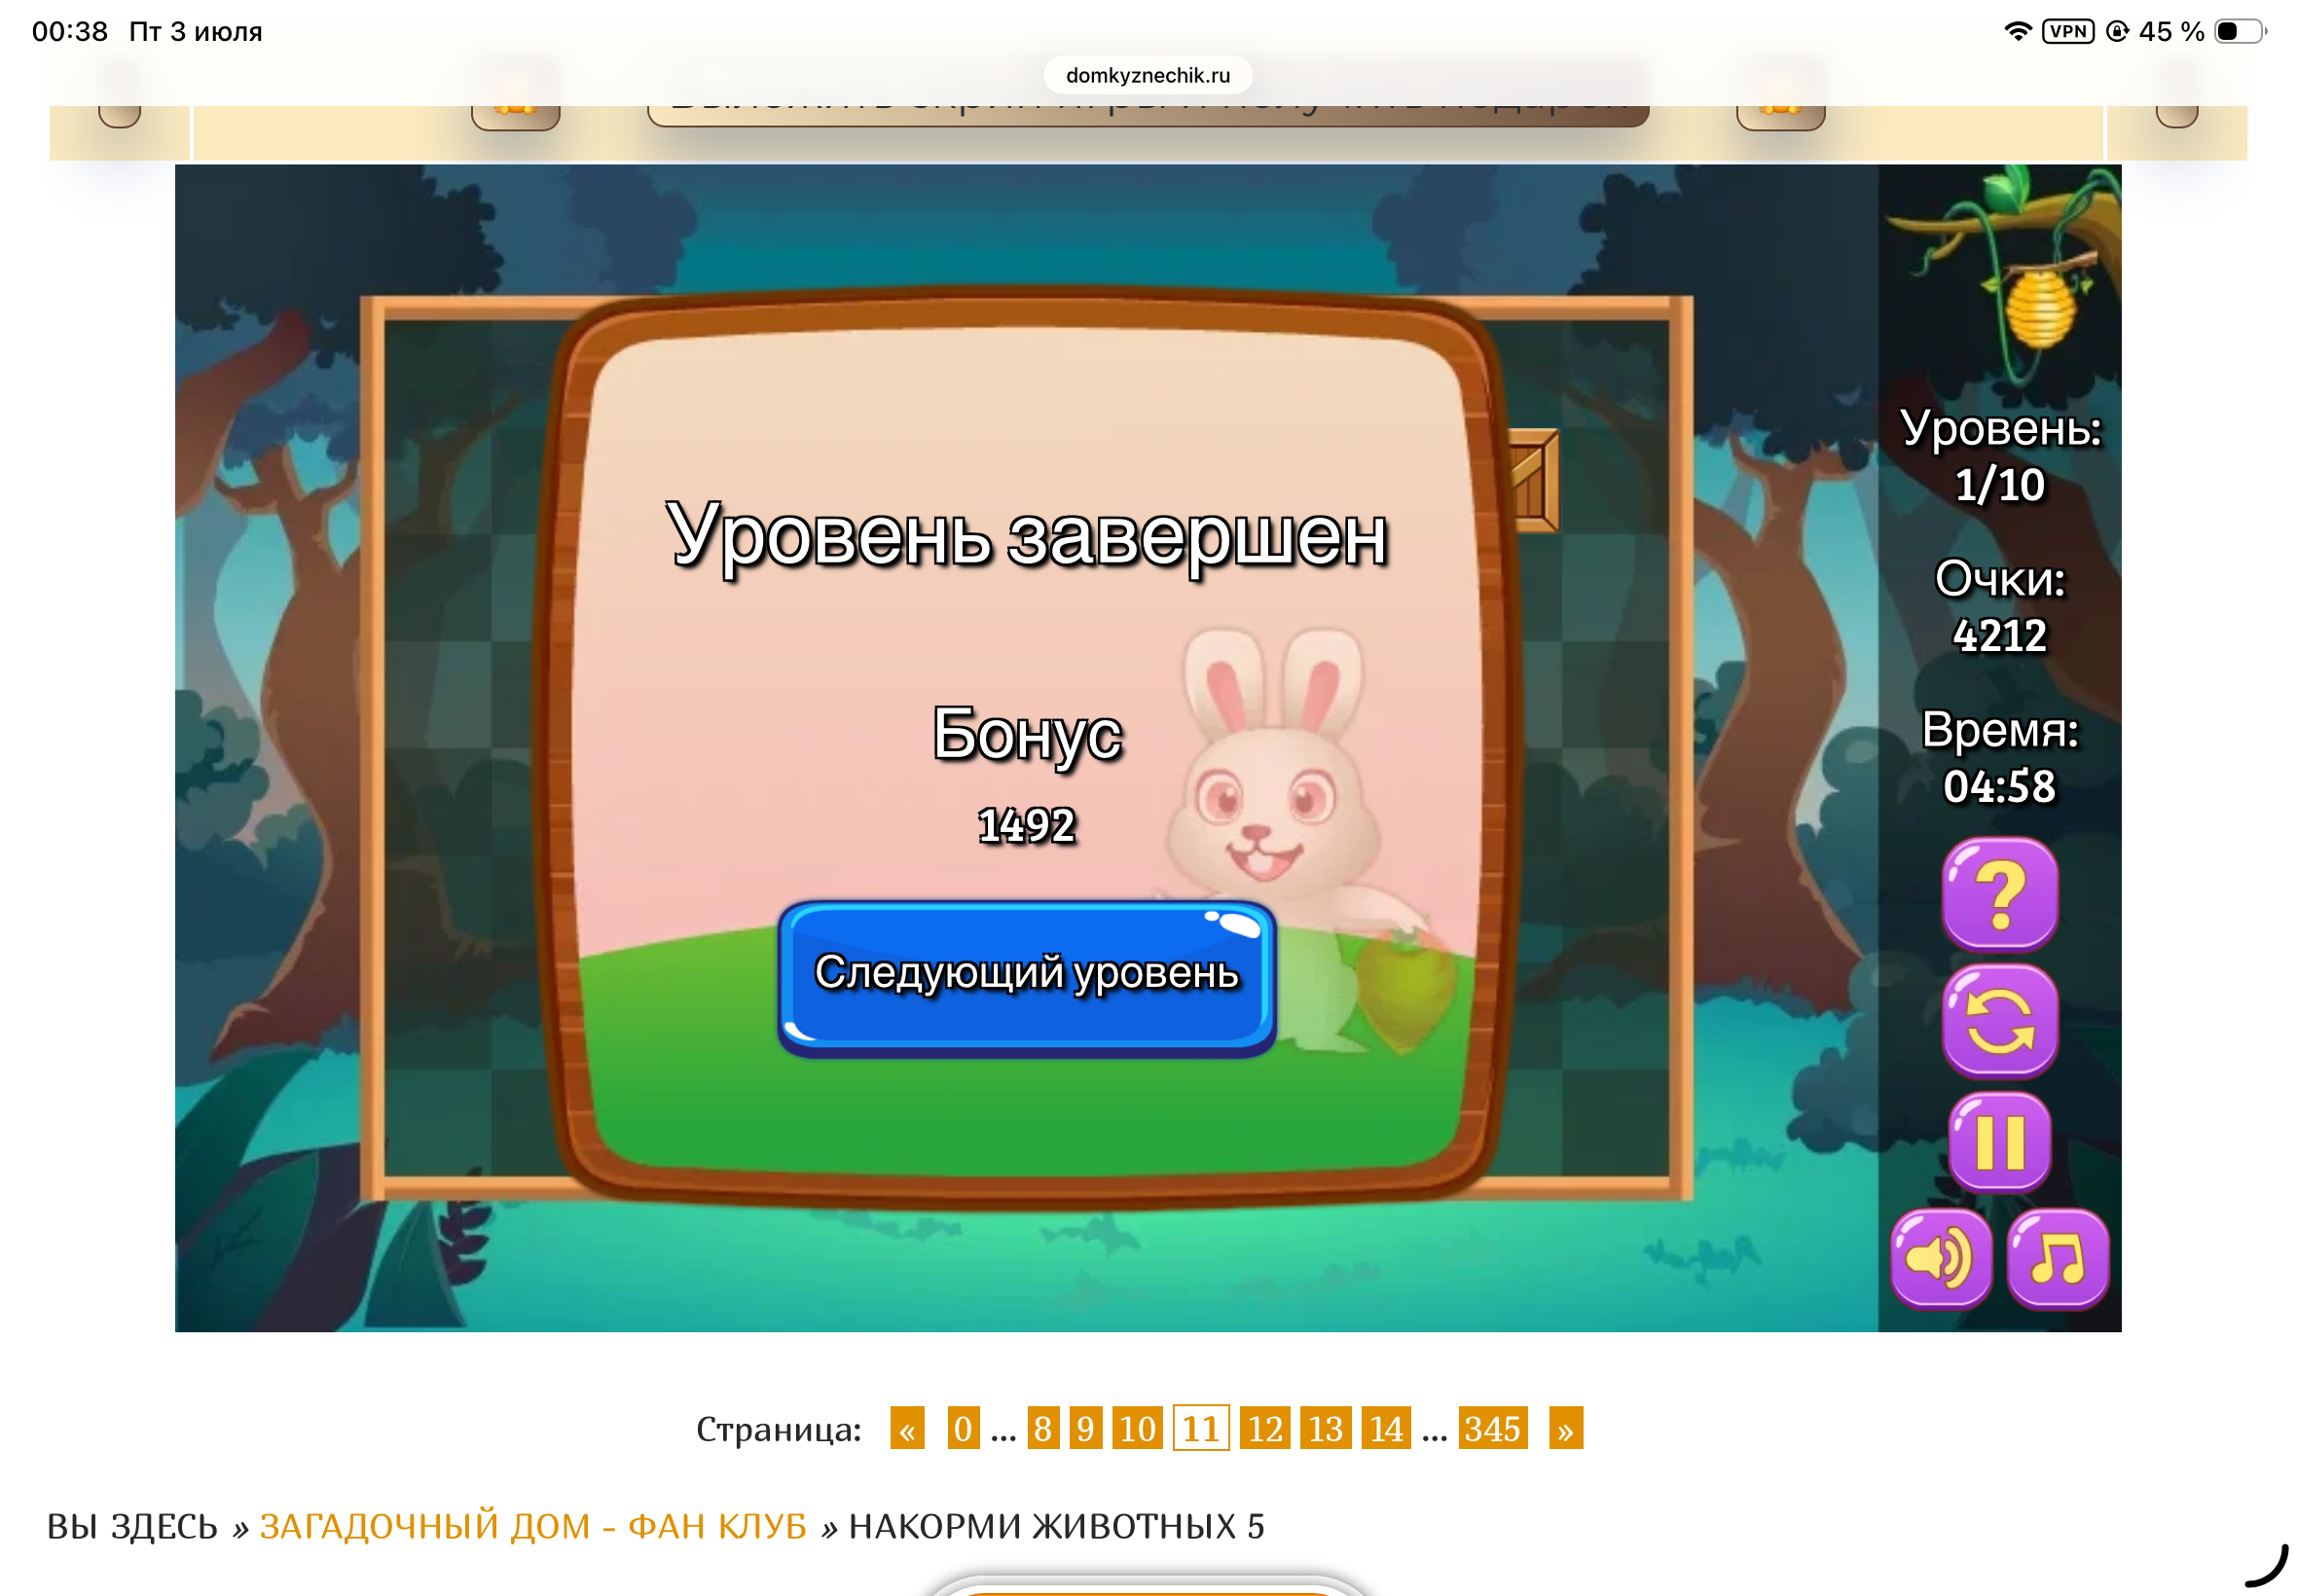
Task: Click the Уровень 1/10 indicator
Action: pyautogui.click(x=1999, y=456)
